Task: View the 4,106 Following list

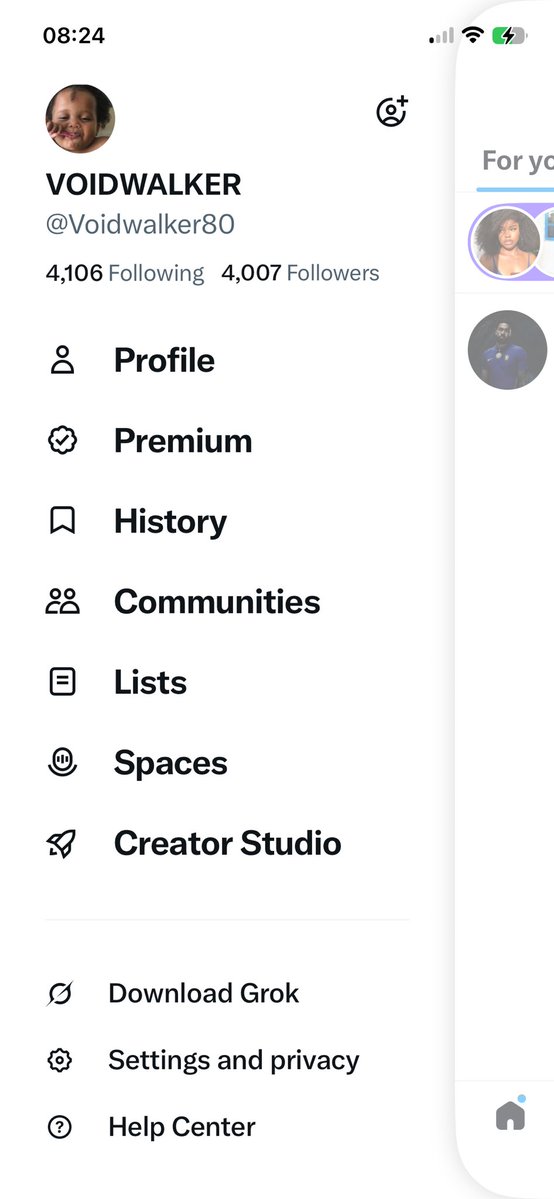Action: pos(125,273)
